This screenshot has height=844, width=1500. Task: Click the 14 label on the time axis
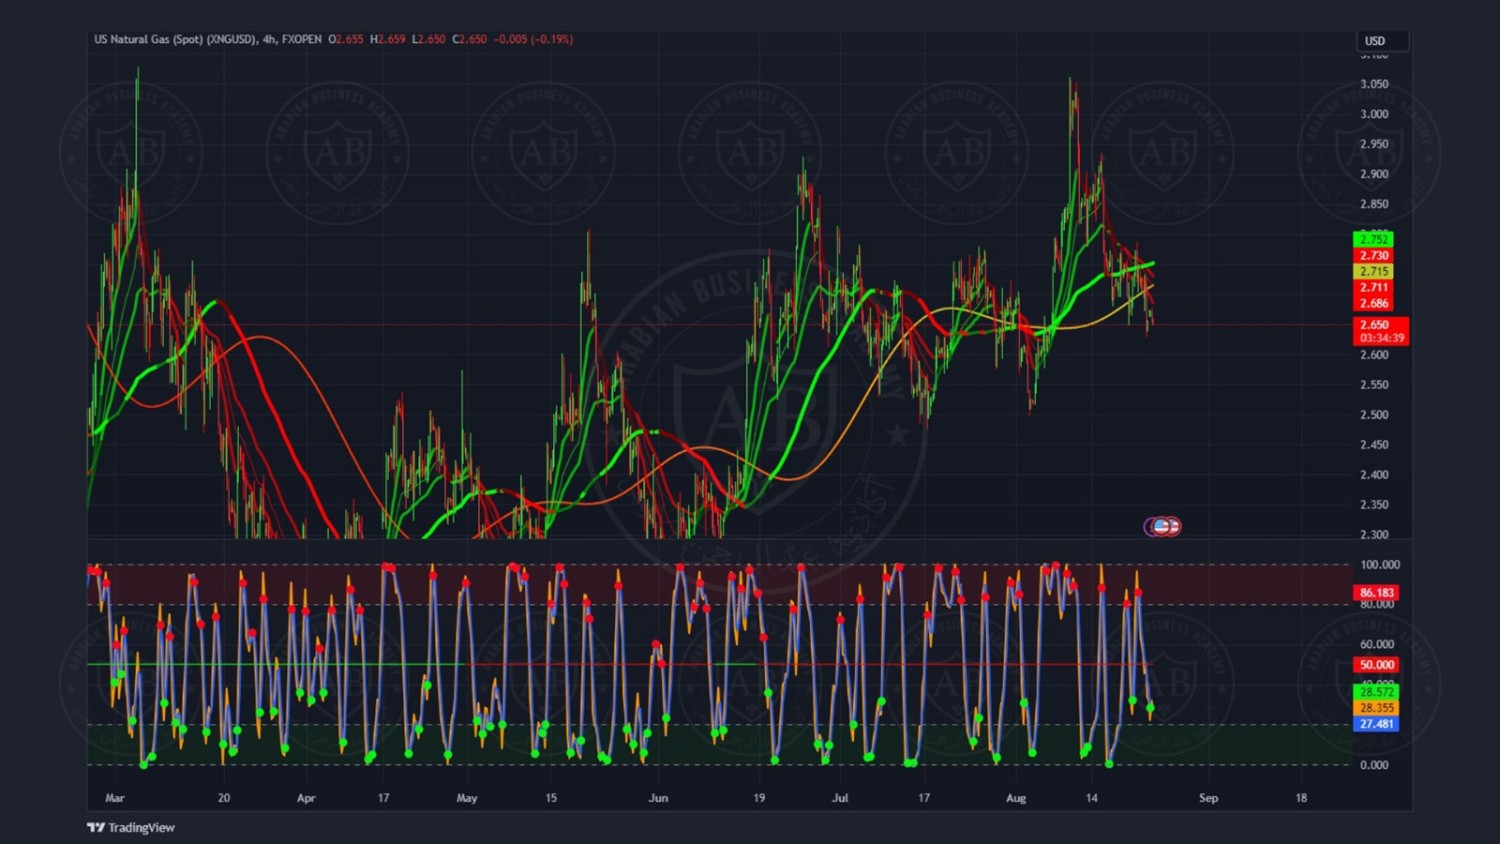[1092, 798]
